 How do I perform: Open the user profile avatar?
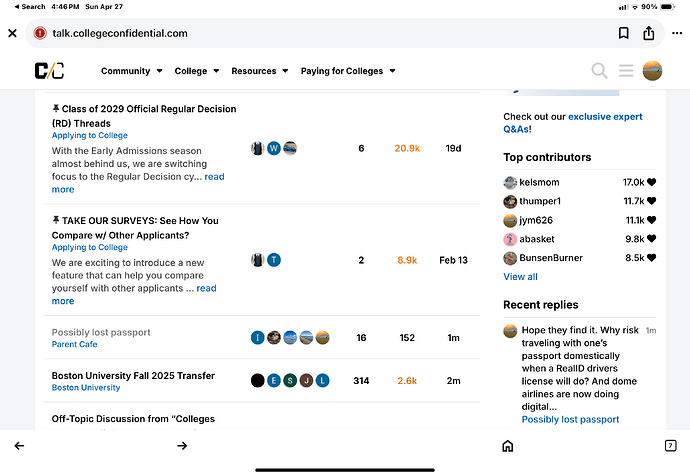652,70
